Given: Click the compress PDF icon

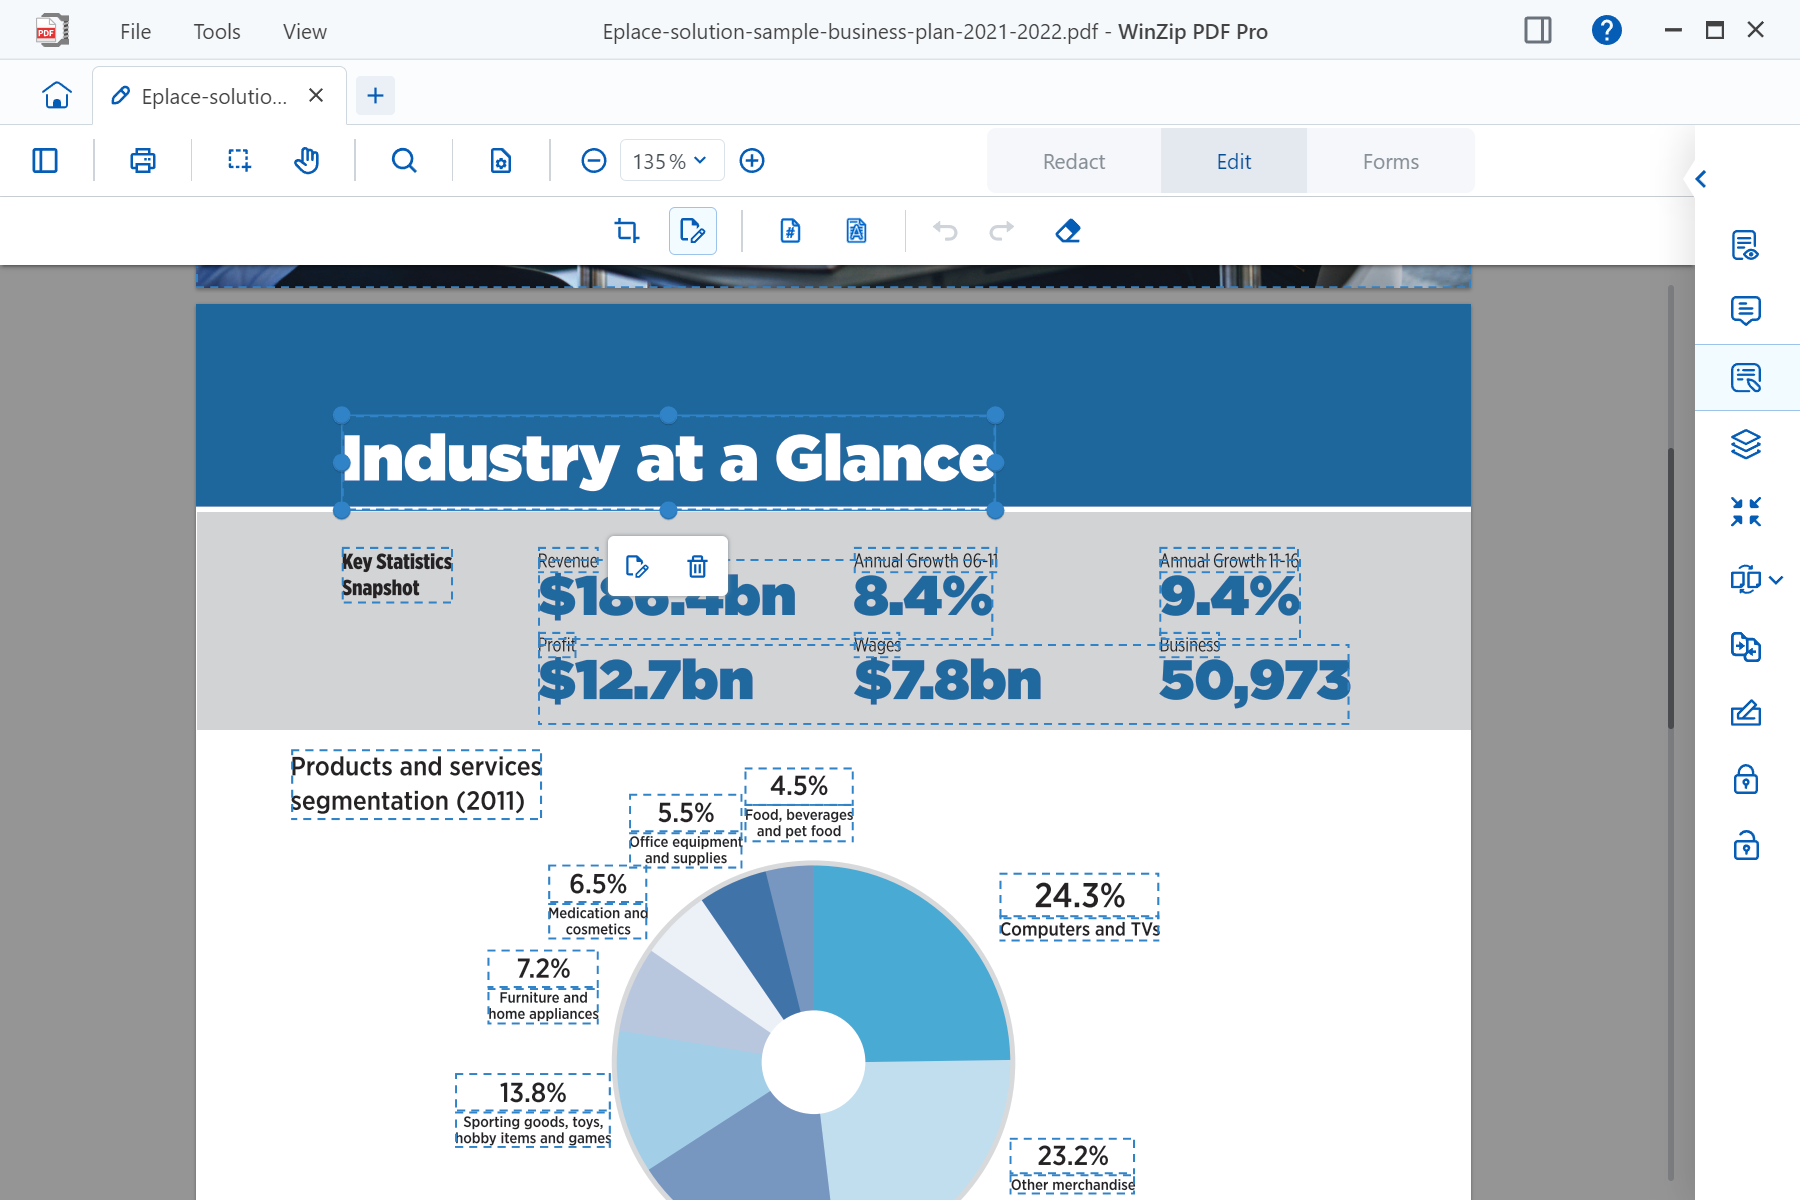Looking at the screenshot, I should (1745, 512).
